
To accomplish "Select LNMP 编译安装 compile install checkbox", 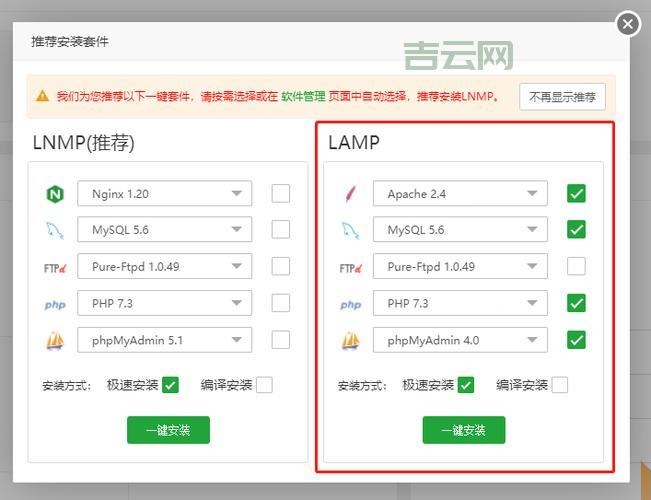I will [x=264, y=385].
